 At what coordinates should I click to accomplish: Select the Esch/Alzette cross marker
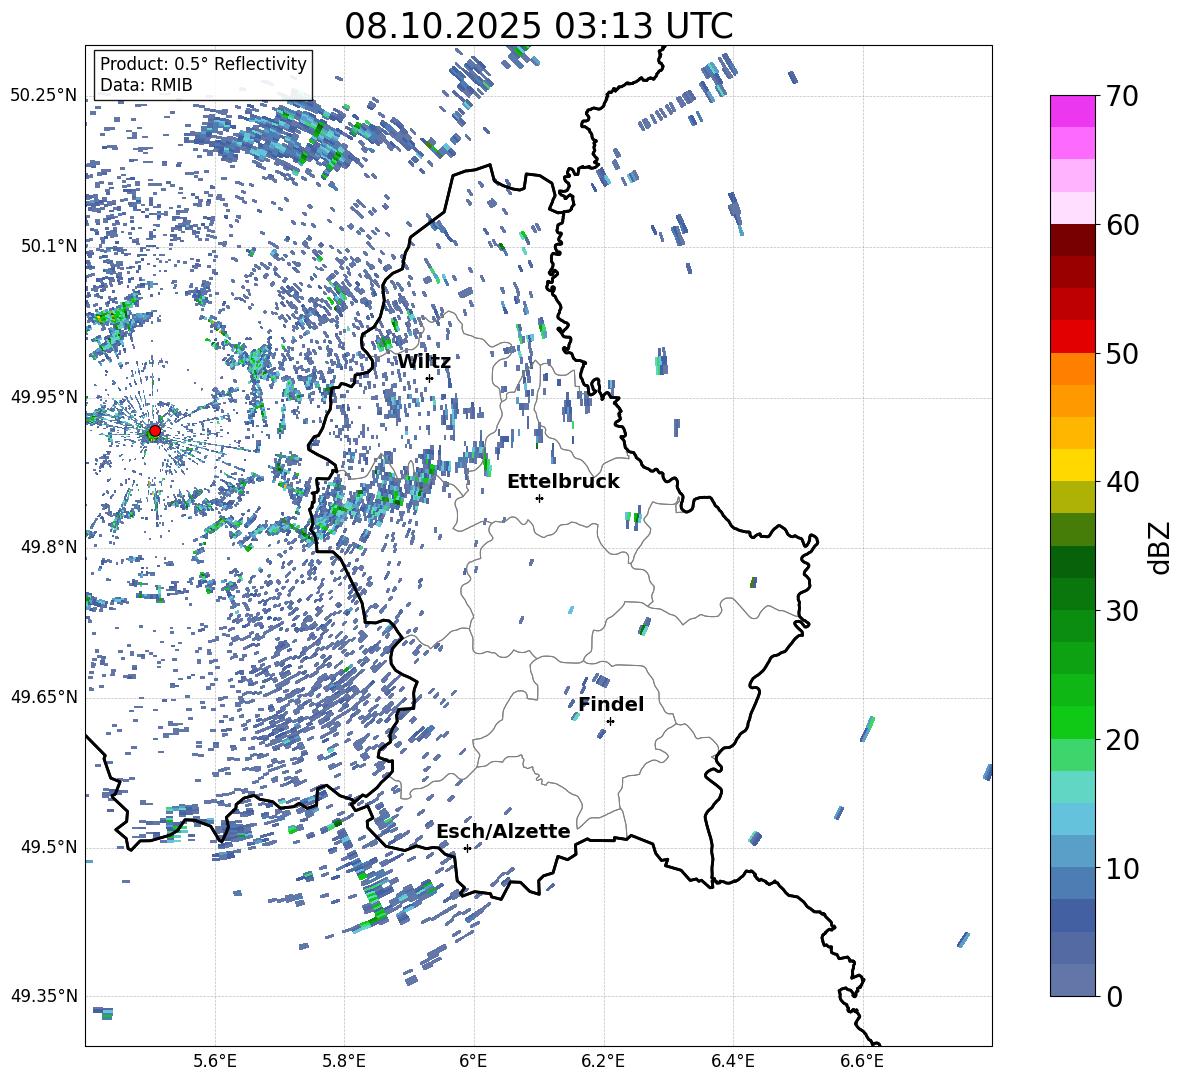pyautogui.click(x=467, y=848)
